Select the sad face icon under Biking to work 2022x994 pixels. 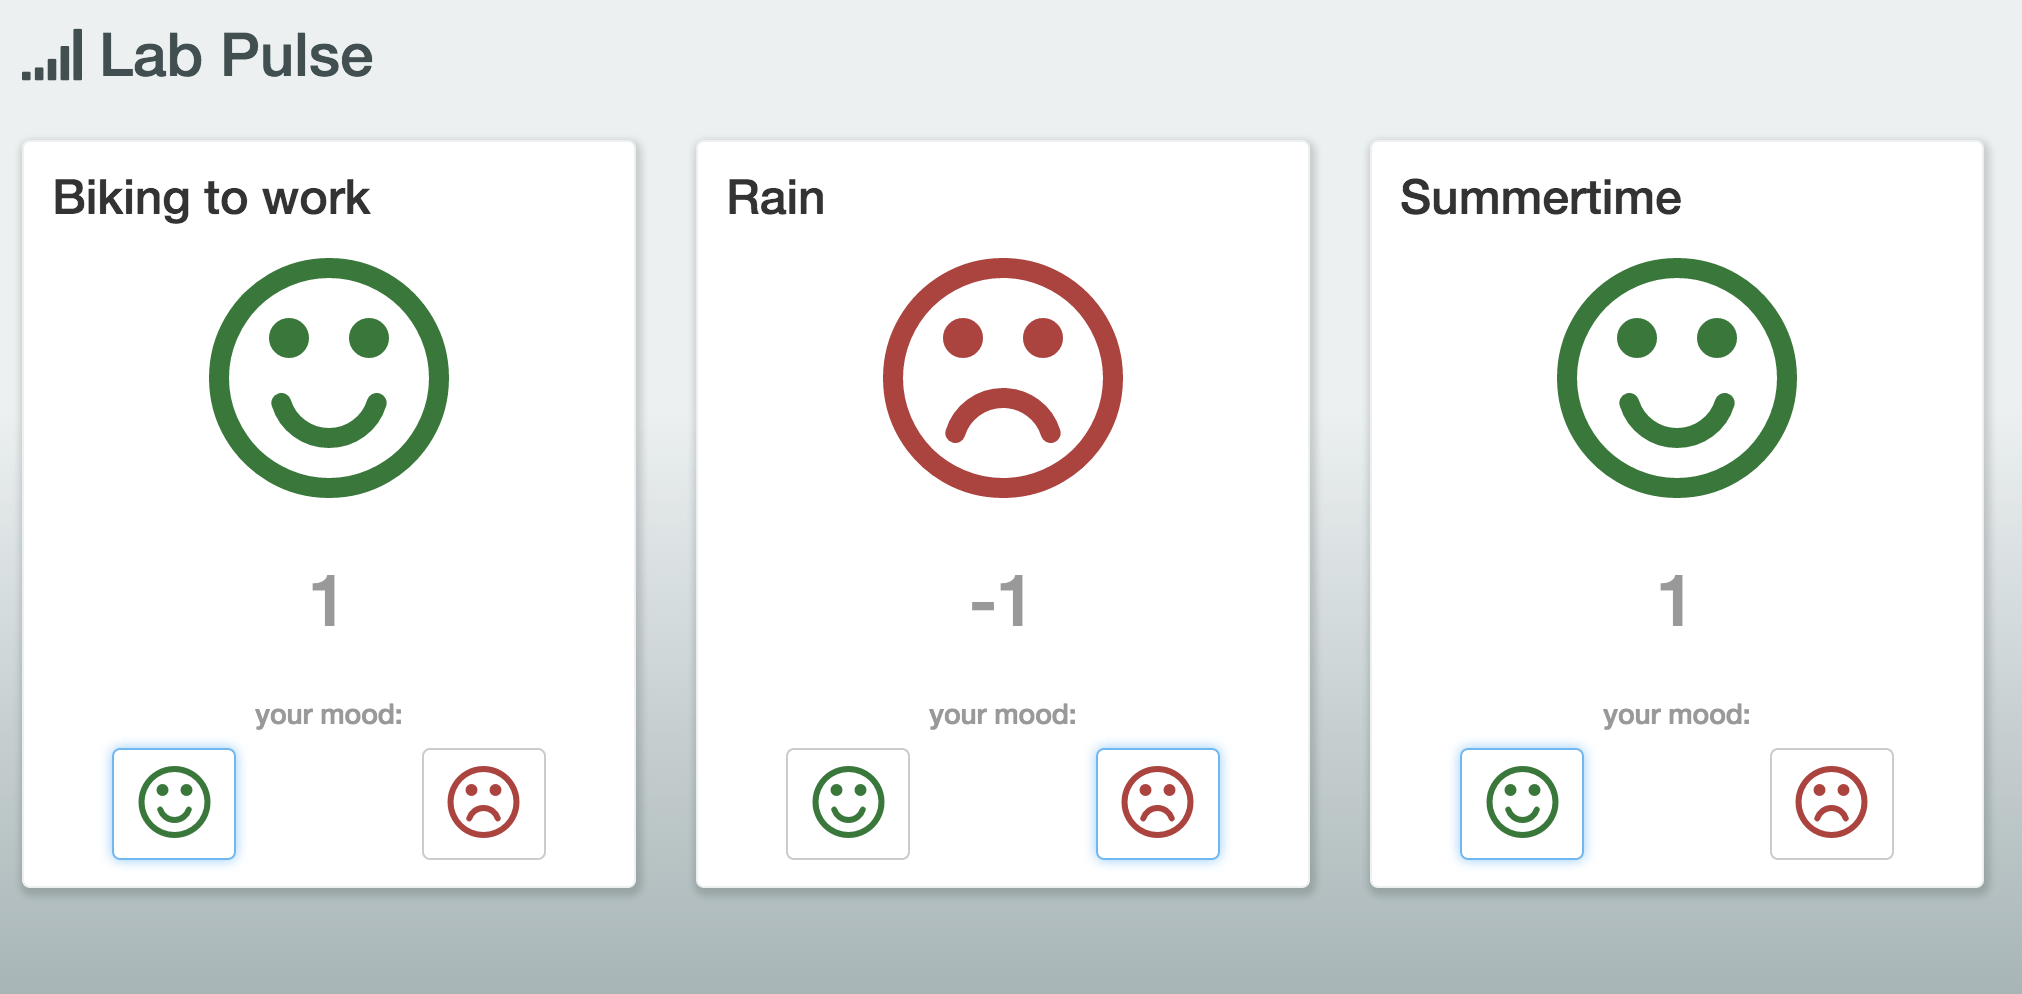[x=483, y=804]
